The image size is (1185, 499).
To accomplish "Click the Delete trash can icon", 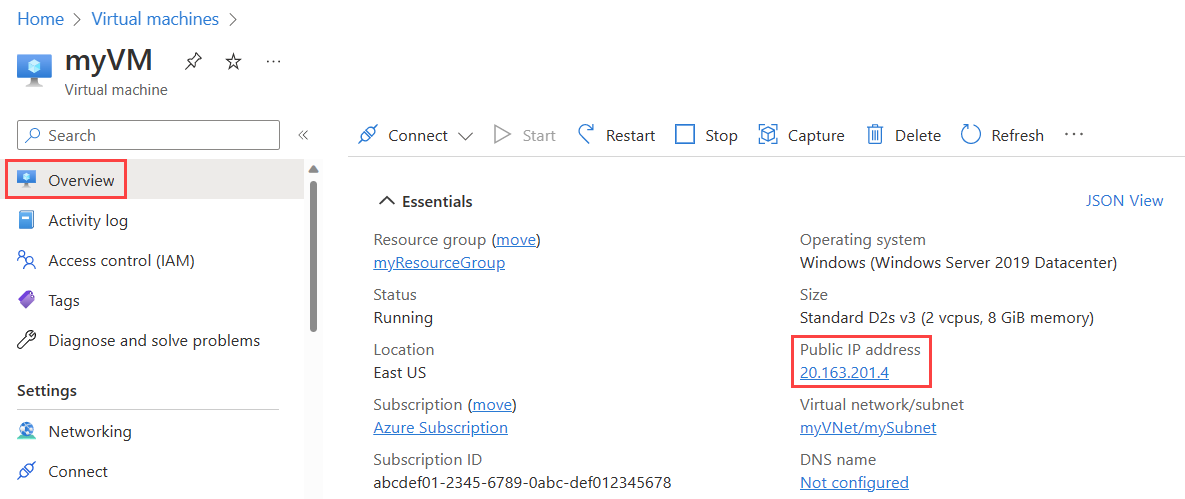I will (875, 135).
